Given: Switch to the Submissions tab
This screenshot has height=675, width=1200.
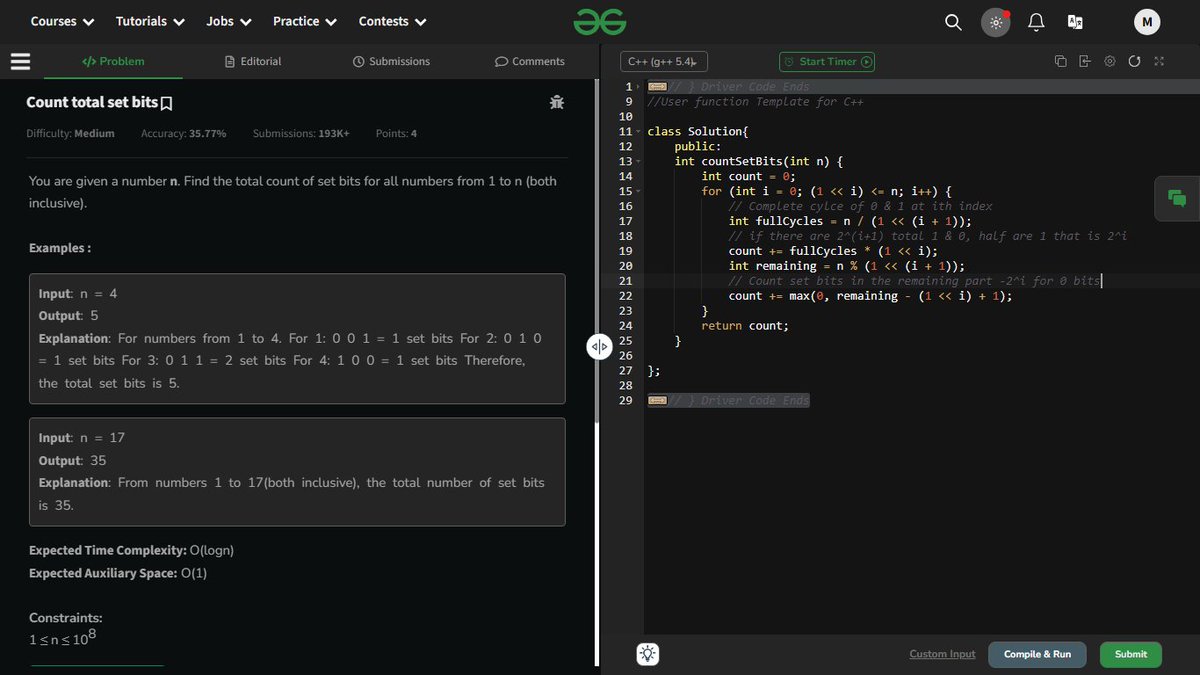Looking at the screenshot, I should 391,61.
